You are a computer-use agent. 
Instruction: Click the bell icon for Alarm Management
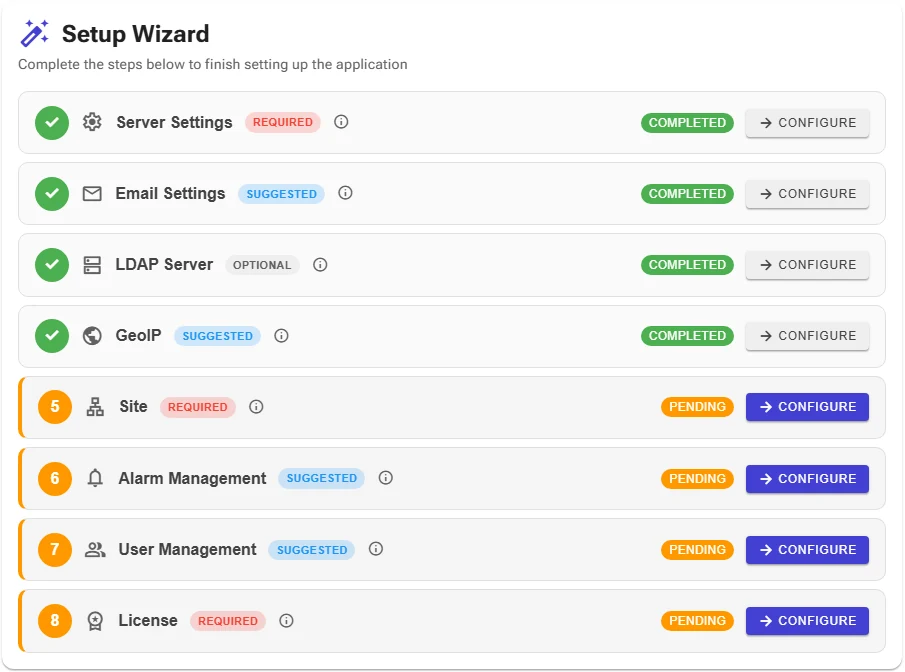pyautogui.click(x=95, y=478)
